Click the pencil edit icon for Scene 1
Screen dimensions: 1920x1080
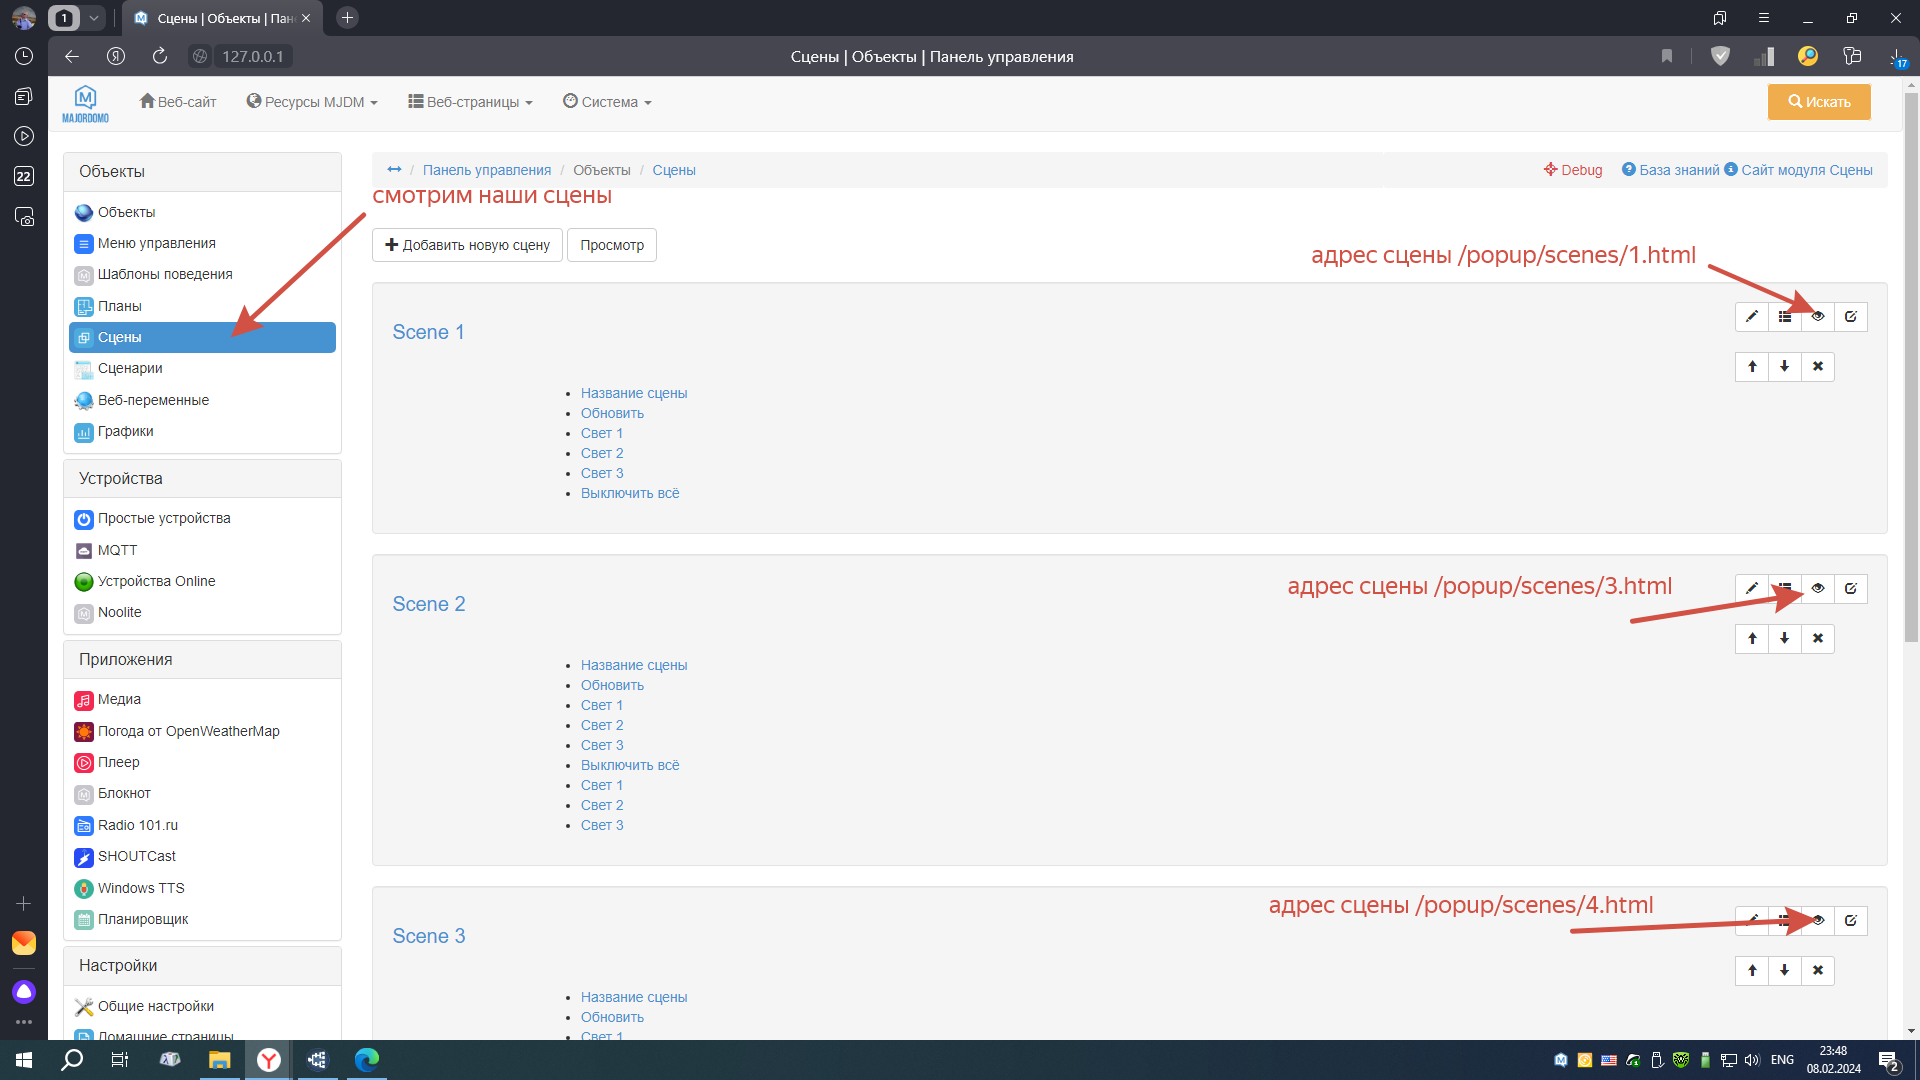click(x=1752, y=317)
